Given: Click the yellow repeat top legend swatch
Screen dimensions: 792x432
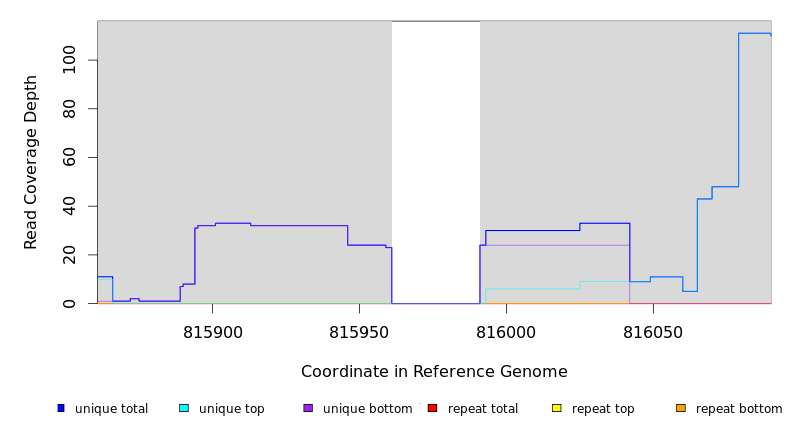Looking at the screenshot, I should (x=556, y=408).
